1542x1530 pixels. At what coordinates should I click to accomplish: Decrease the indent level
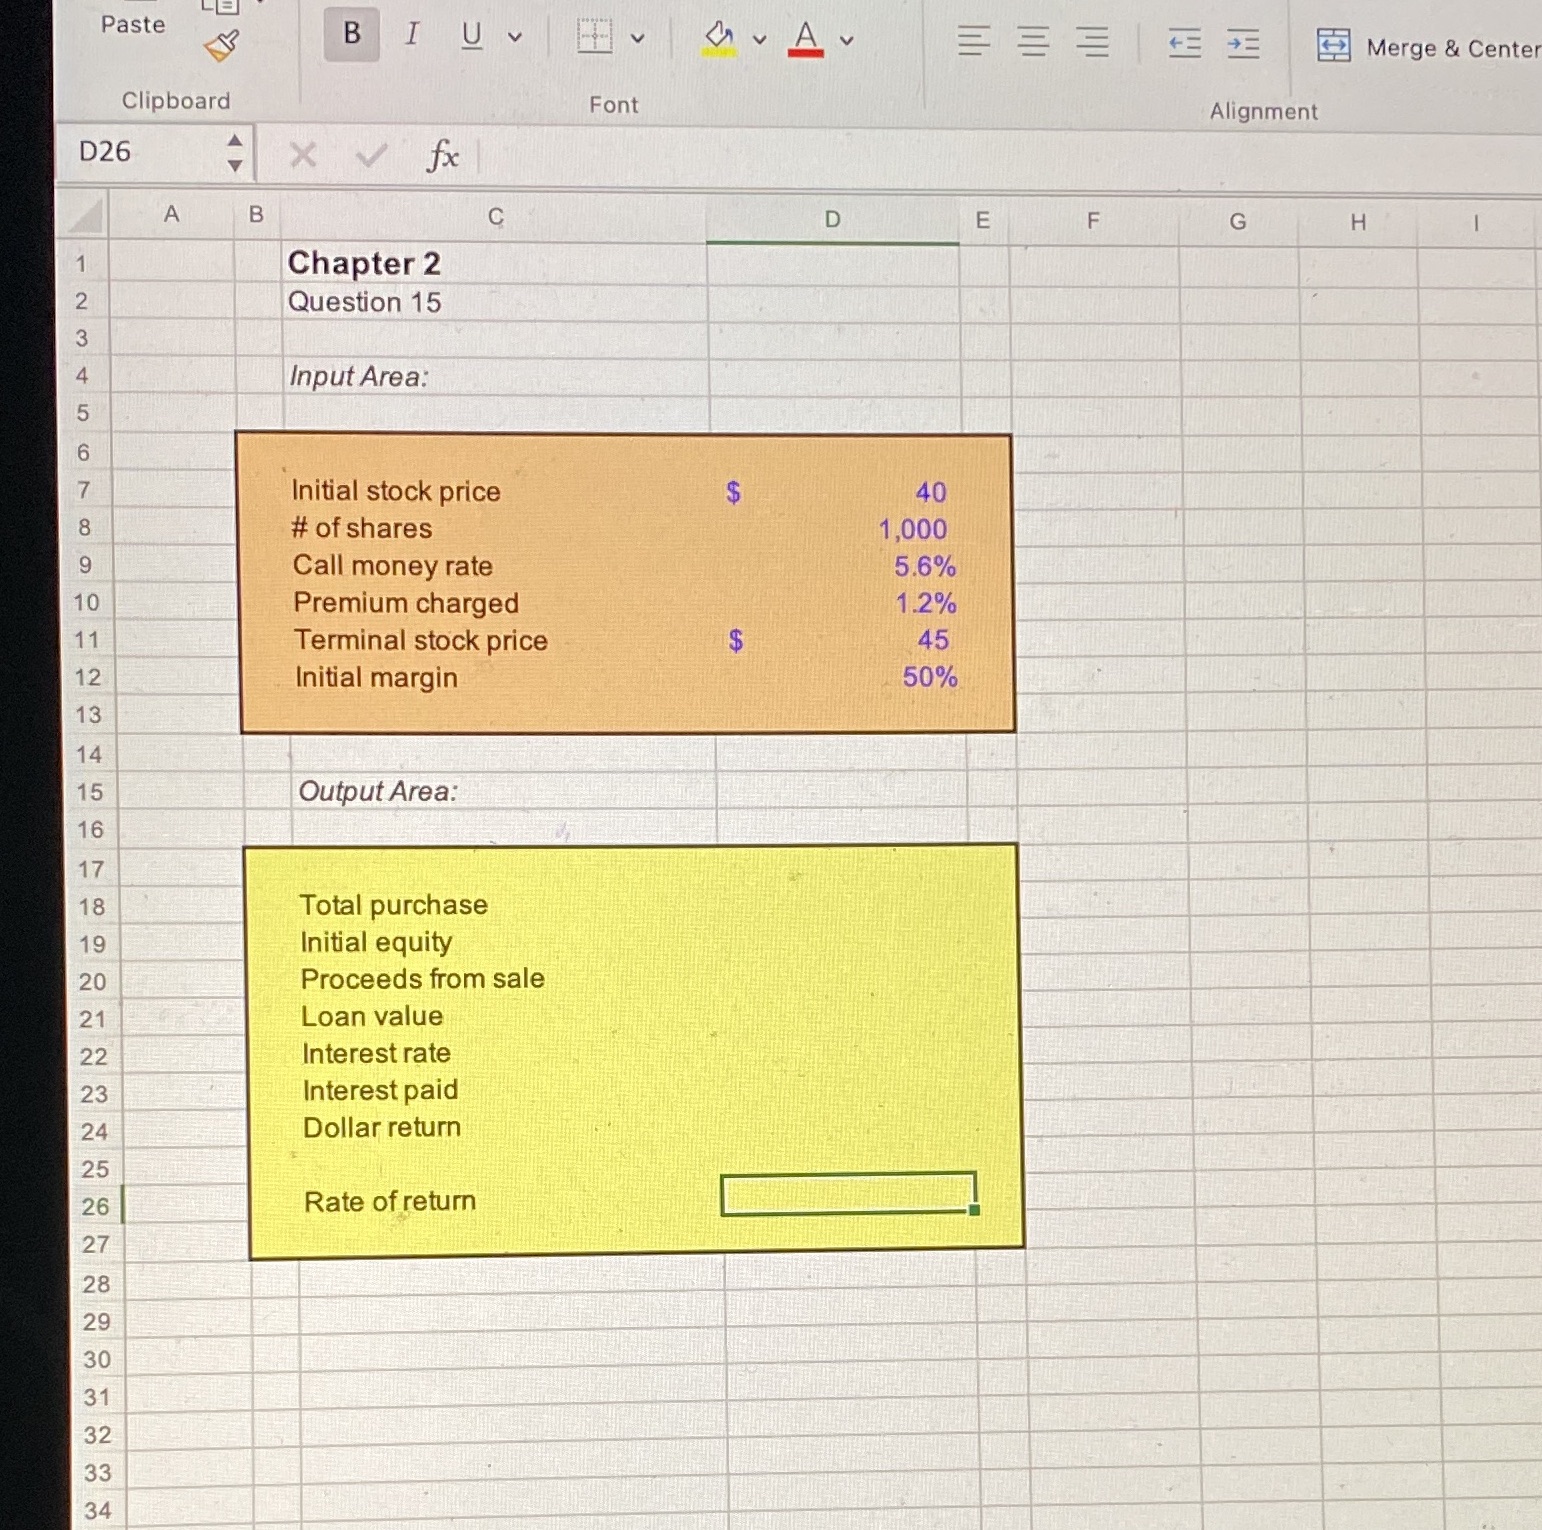1185,43
